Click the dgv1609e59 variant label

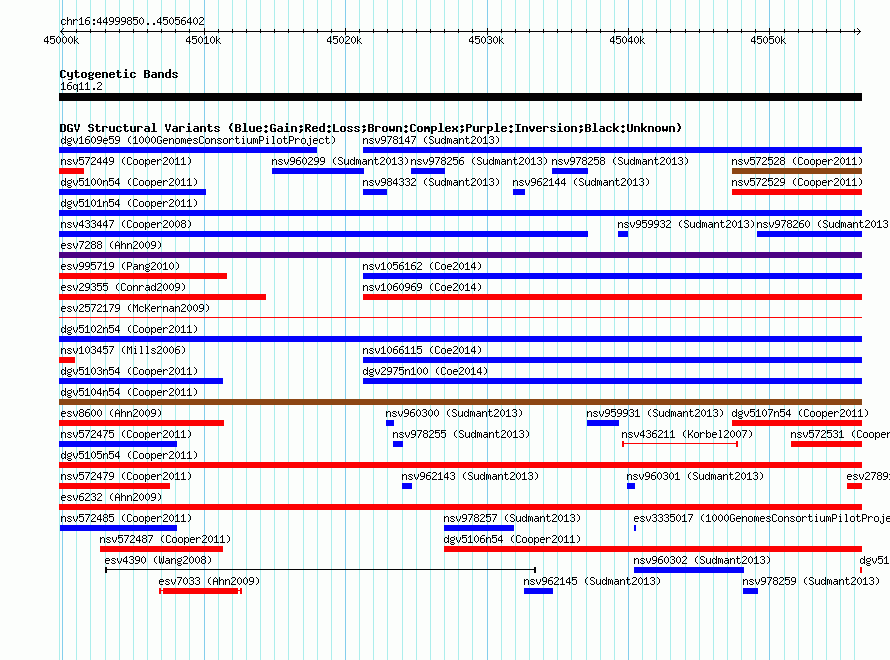click(198, 140)
